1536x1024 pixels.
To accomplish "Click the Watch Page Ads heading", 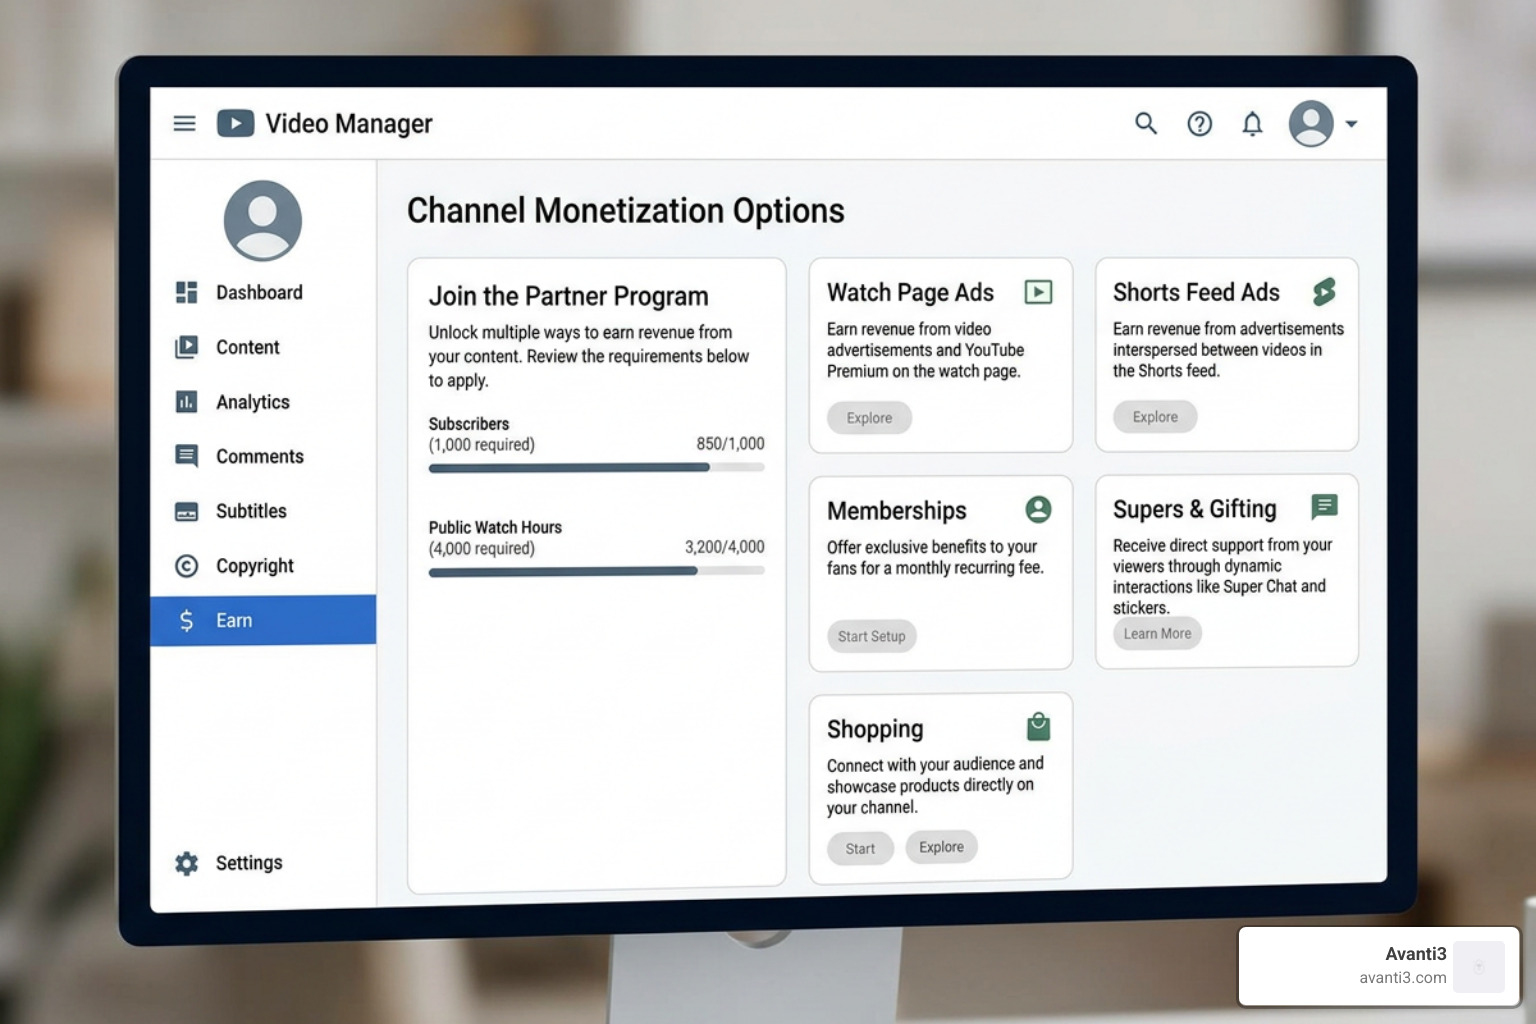I will 910,292.
